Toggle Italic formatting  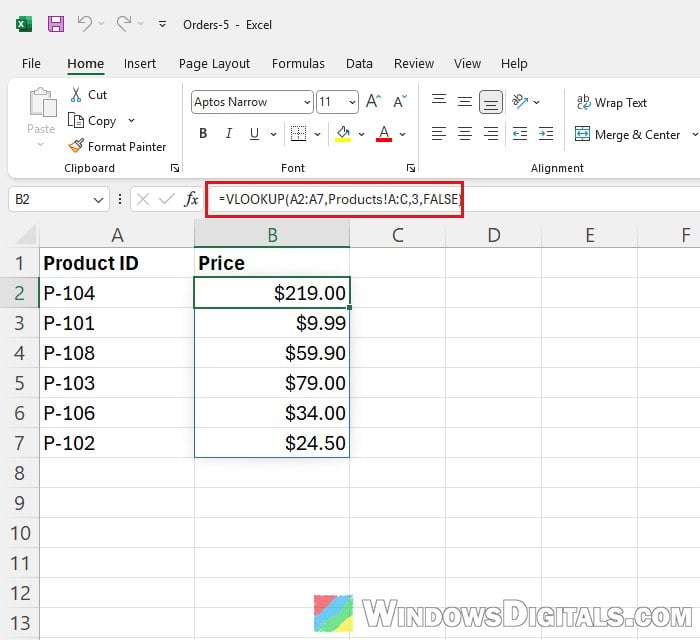point(229,133)
